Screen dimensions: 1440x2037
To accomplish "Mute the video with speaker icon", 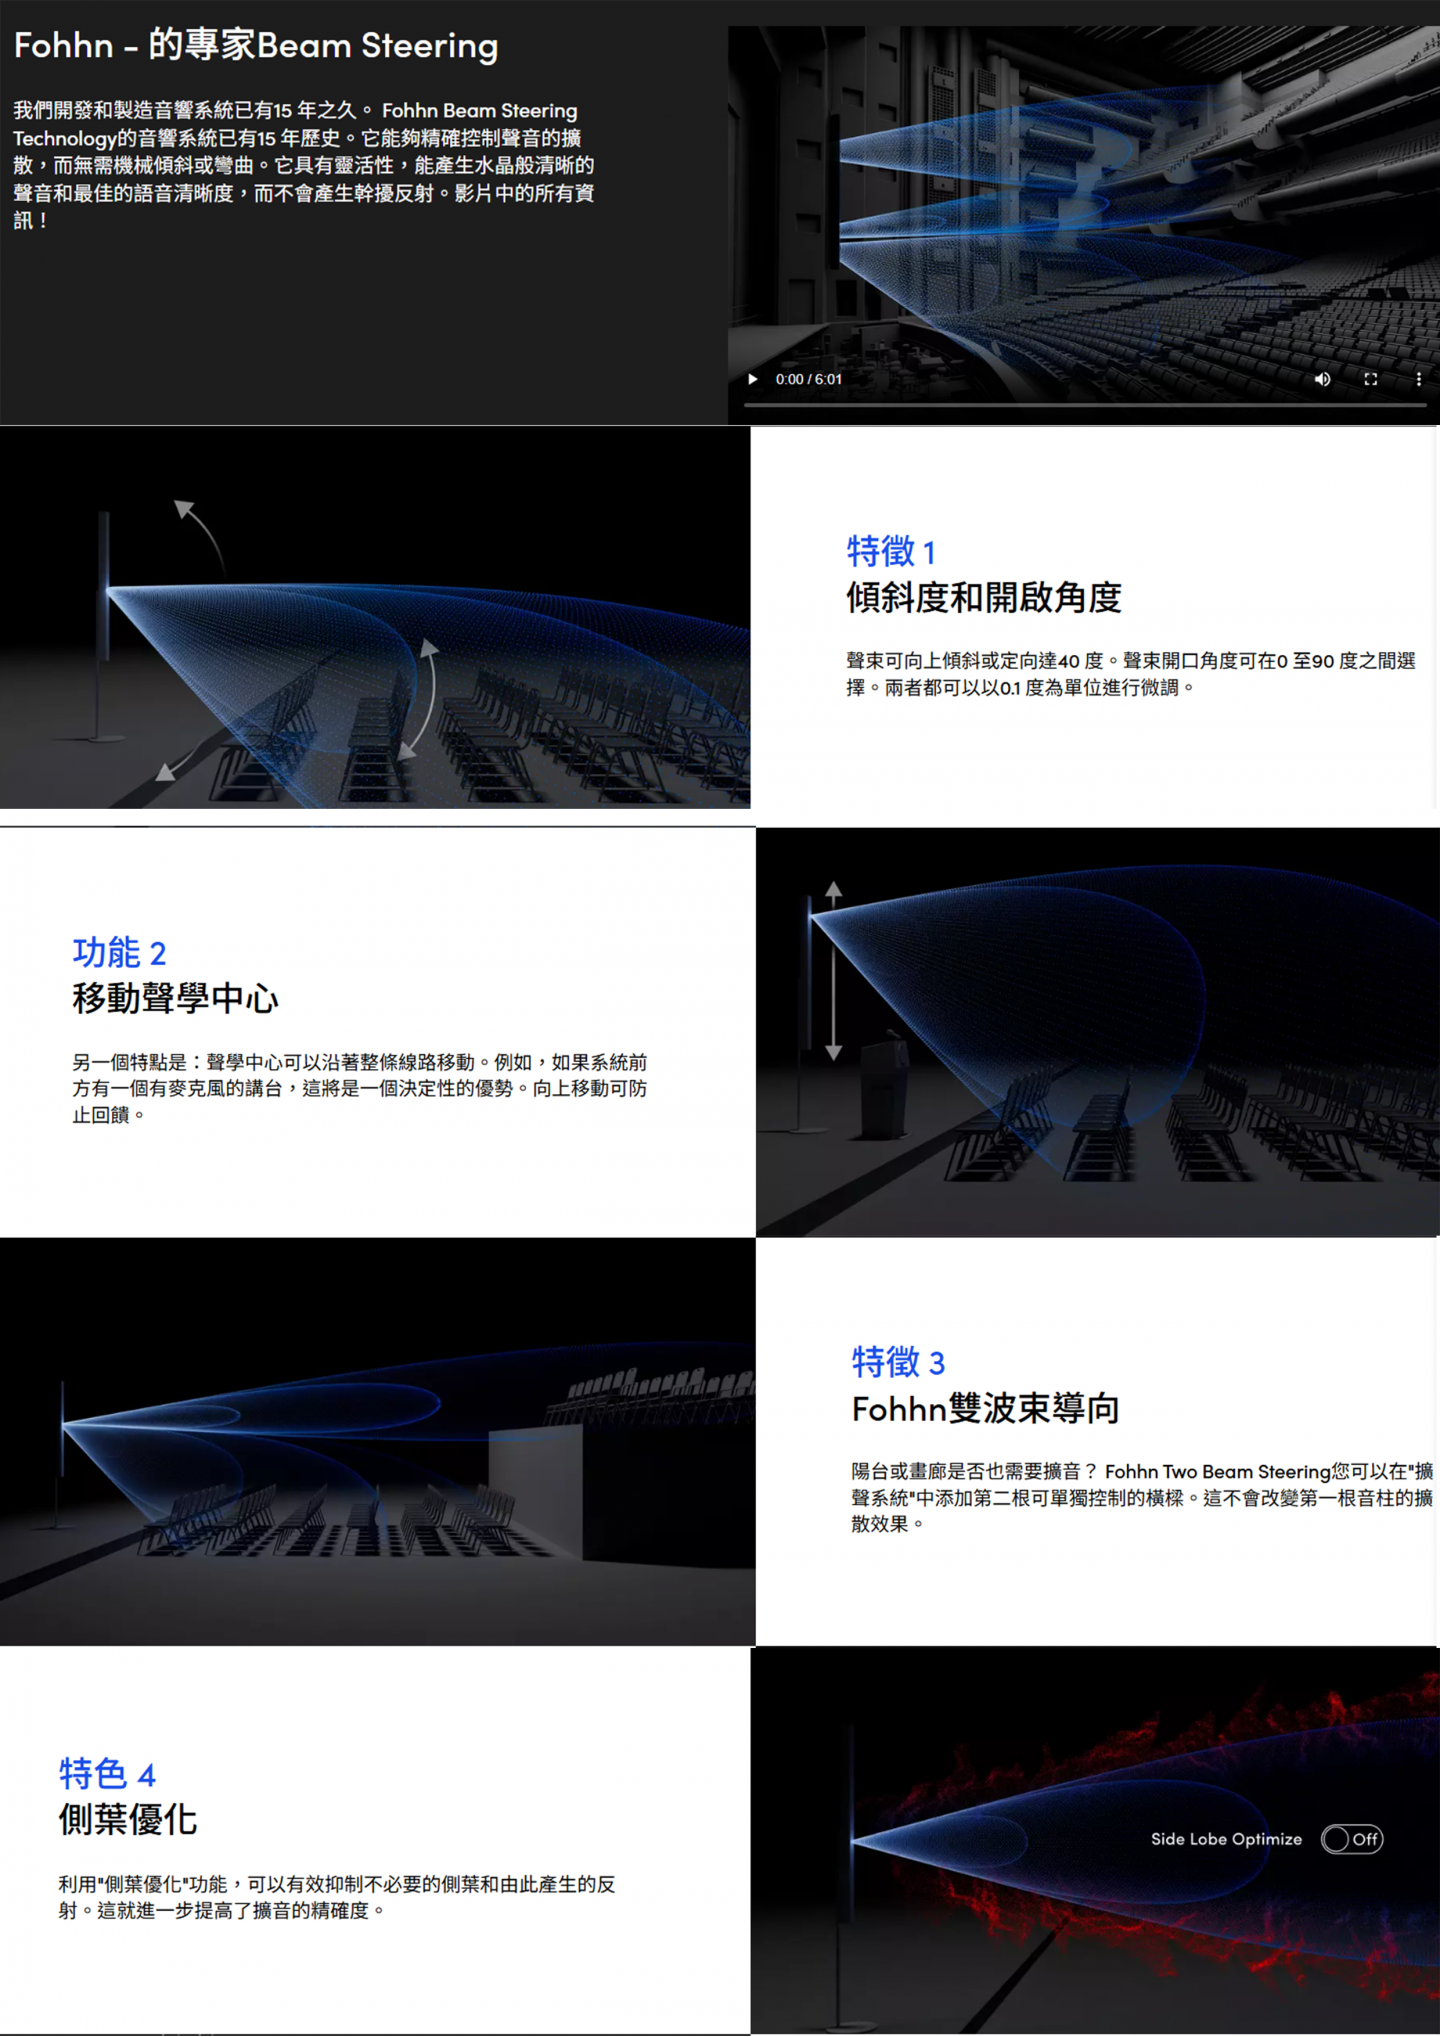I will point(1322,379).
